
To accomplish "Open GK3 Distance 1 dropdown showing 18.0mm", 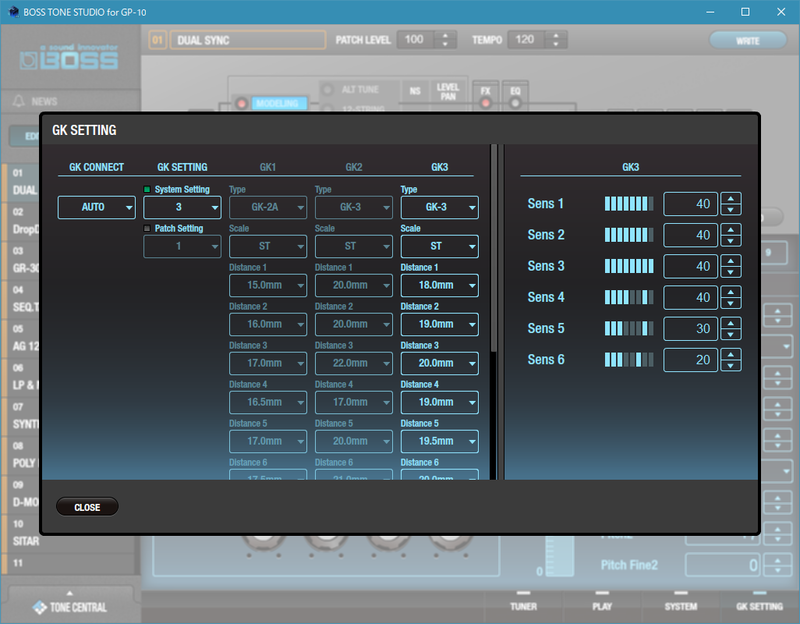I will [x=439, y=285].
